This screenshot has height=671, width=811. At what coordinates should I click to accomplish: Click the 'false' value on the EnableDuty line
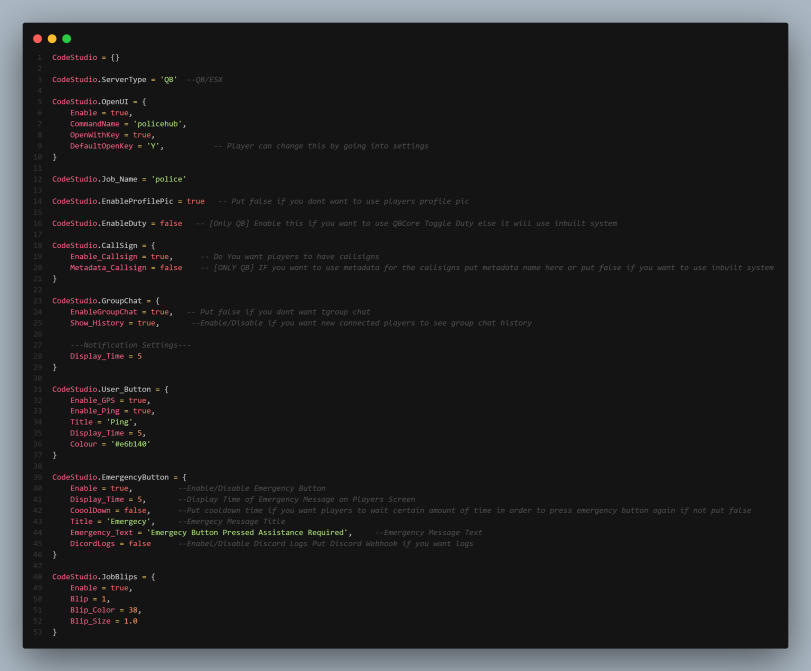pos(171,223)
